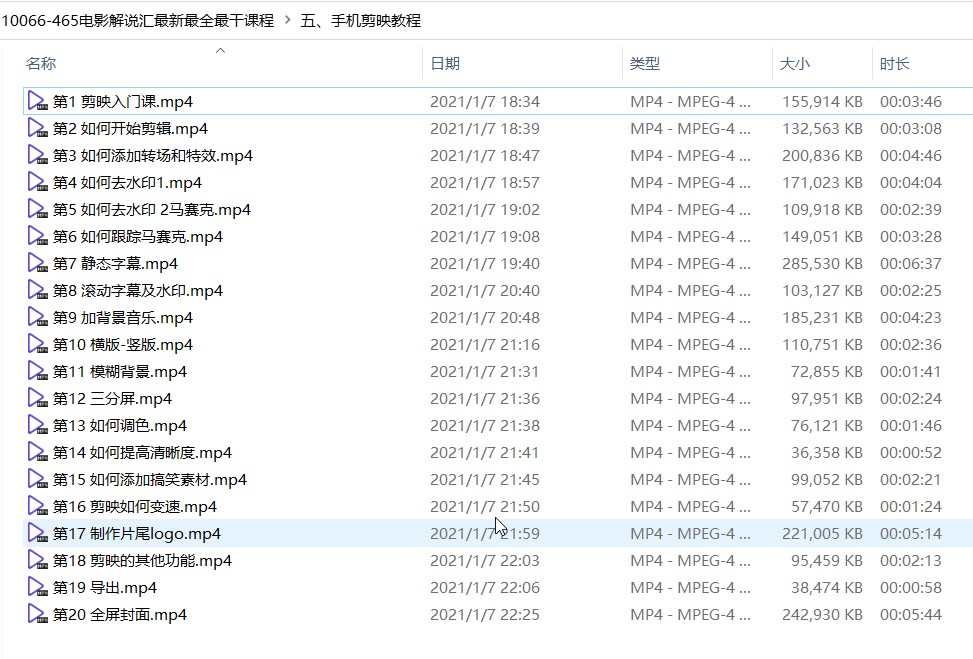Click the icon of 第12 三分屏.mp4

pos(37,398)
